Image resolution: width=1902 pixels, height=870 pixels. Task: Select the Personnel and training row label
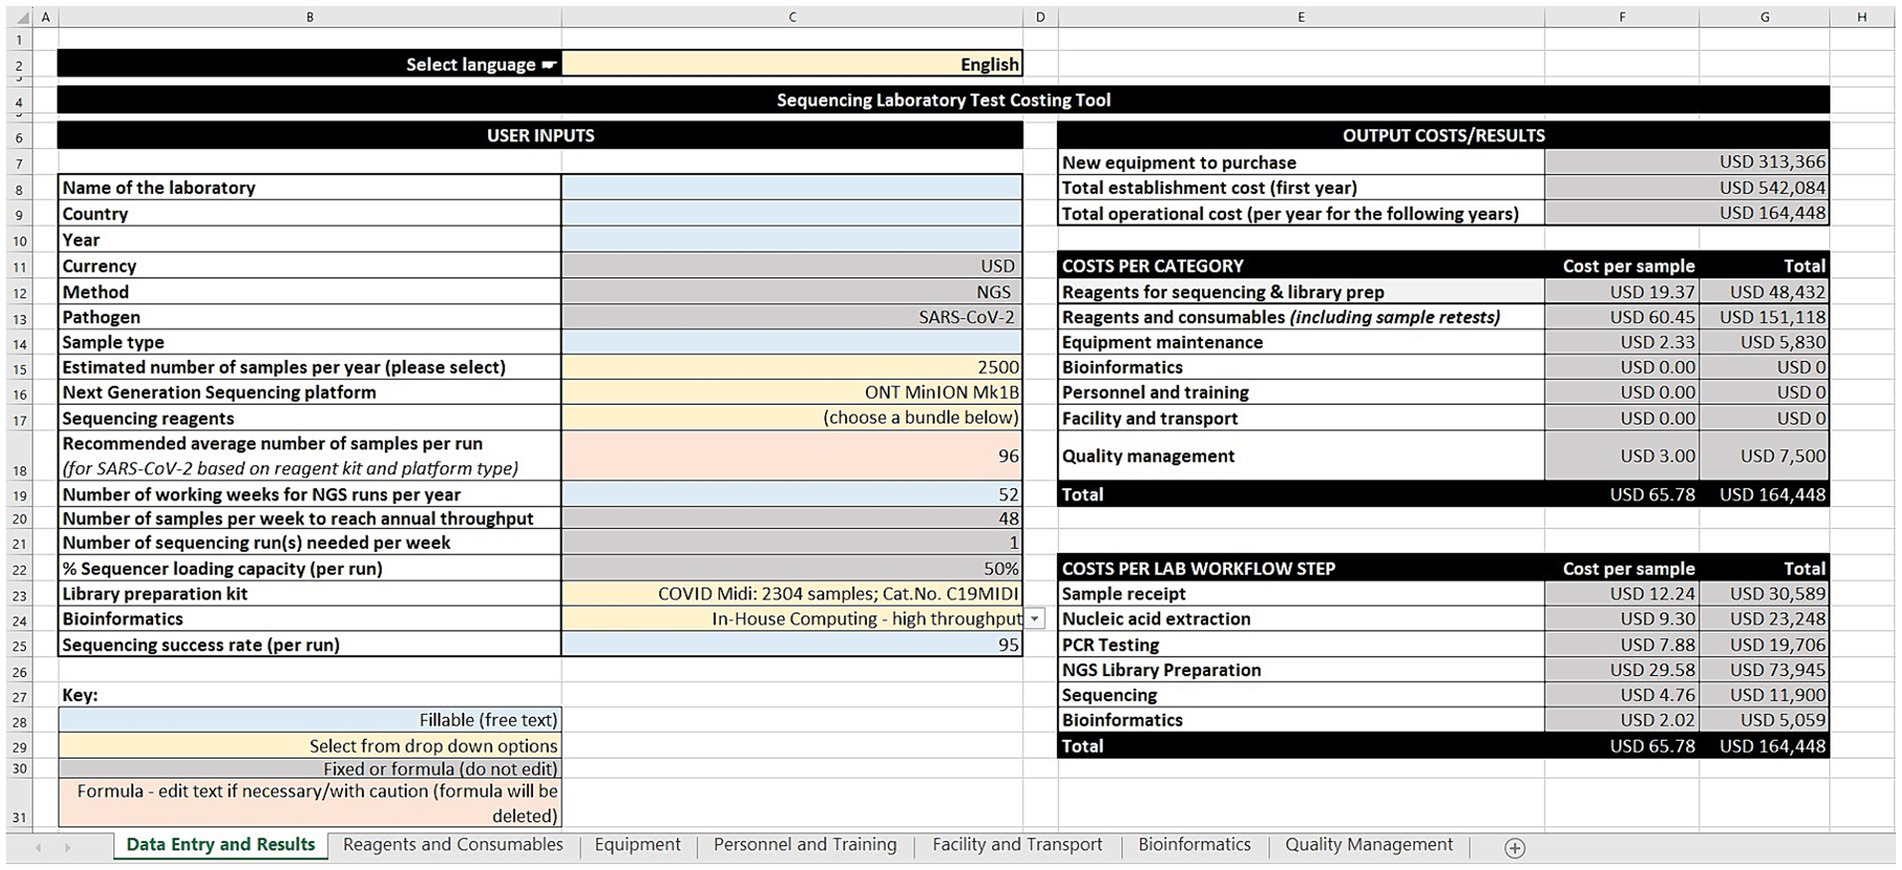(1301, 392)
